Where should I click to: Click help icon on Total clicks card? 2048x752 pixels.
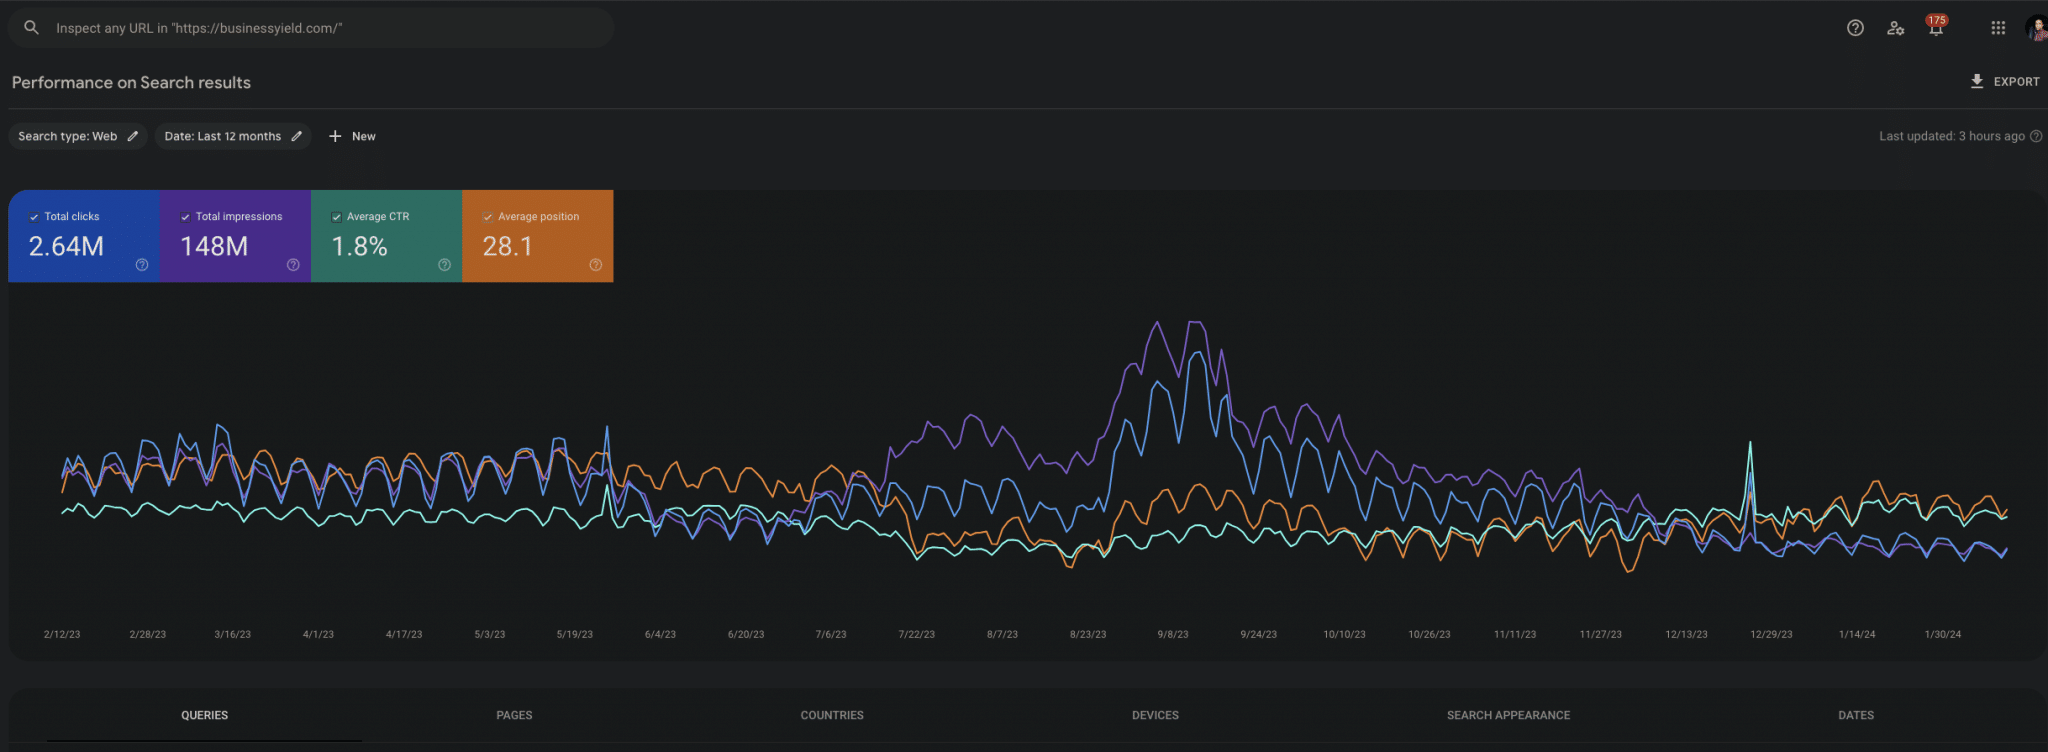tap(142, 265)
